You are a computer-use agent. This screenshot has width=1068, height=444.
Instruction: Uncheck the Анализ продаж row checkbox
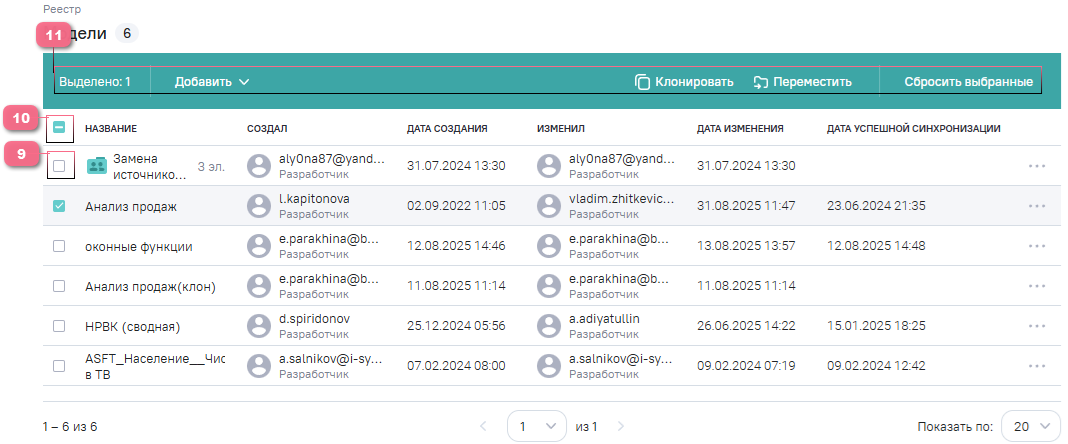pos(59,206)
